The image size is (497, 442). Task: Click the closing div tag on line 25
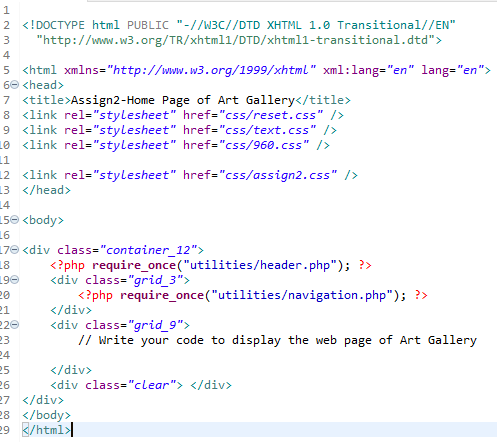[x=71, y=370]
